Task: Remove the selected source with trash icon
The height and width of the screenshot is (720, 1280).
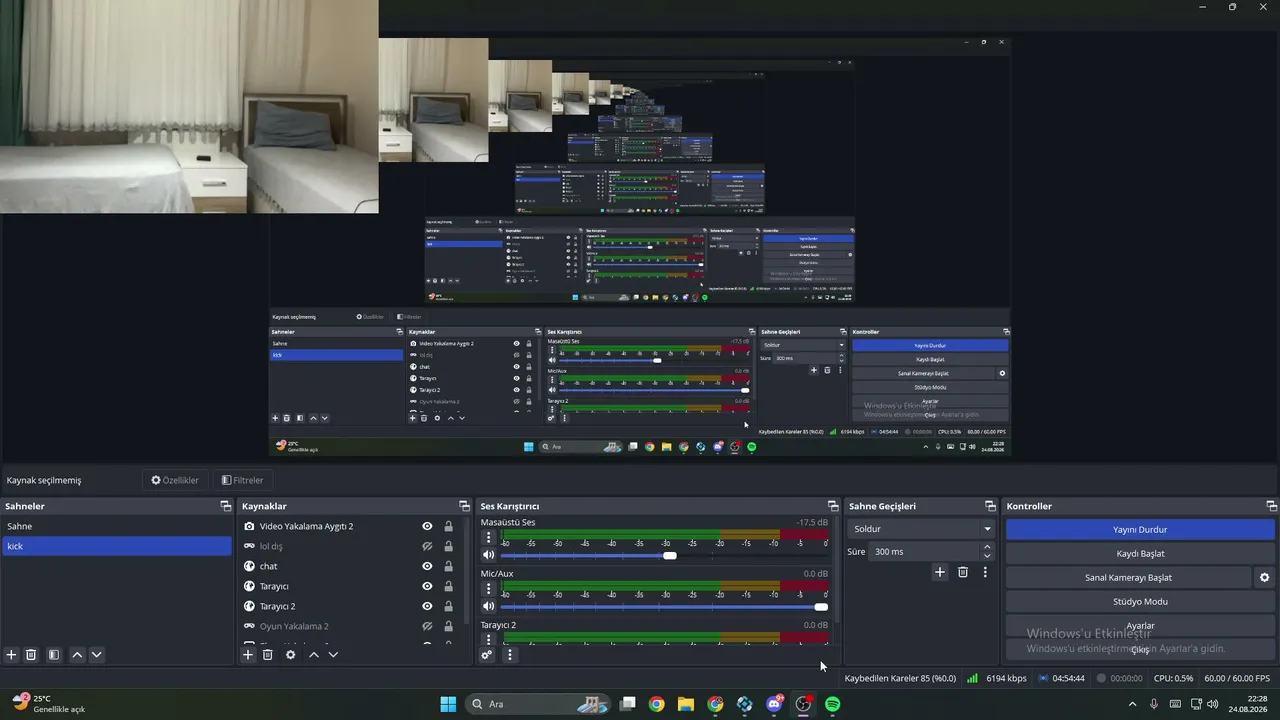Action: pyautogui.click(x=268, y=655)
